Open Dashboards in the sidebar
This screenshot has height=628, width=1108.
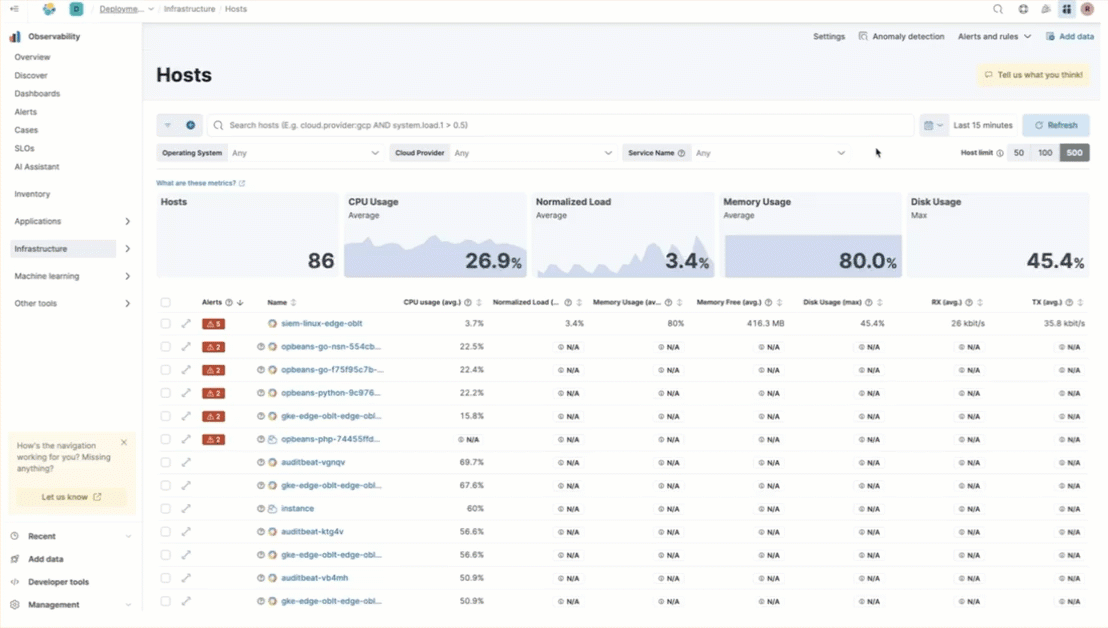(37, 93)
